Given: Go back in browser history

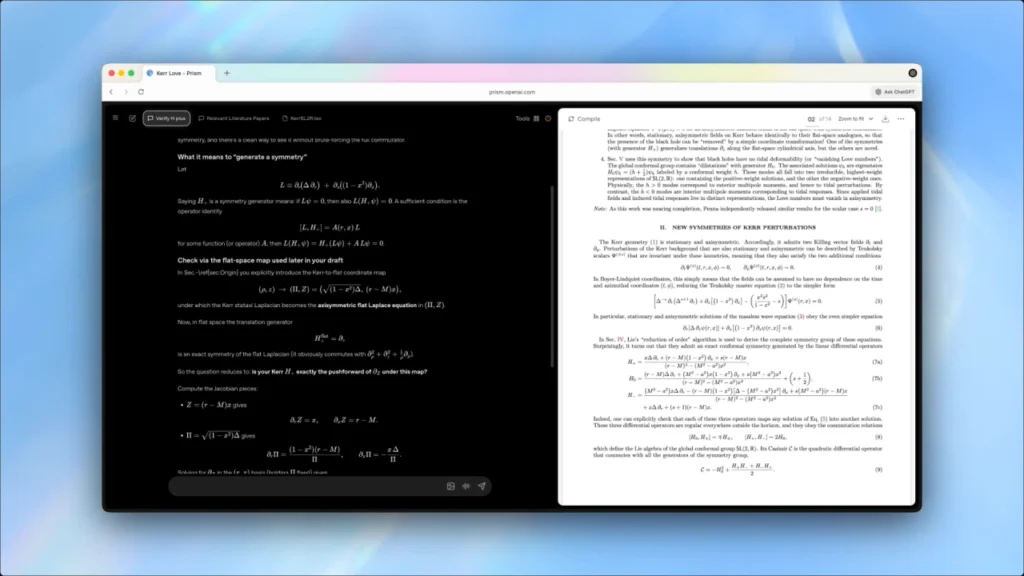Looking at the screenshot, I should (112, 91).
